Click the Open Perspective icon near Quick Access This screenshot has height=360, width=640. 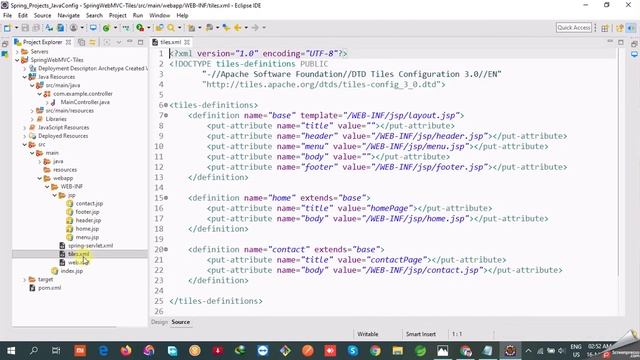[x=605, y=28]
